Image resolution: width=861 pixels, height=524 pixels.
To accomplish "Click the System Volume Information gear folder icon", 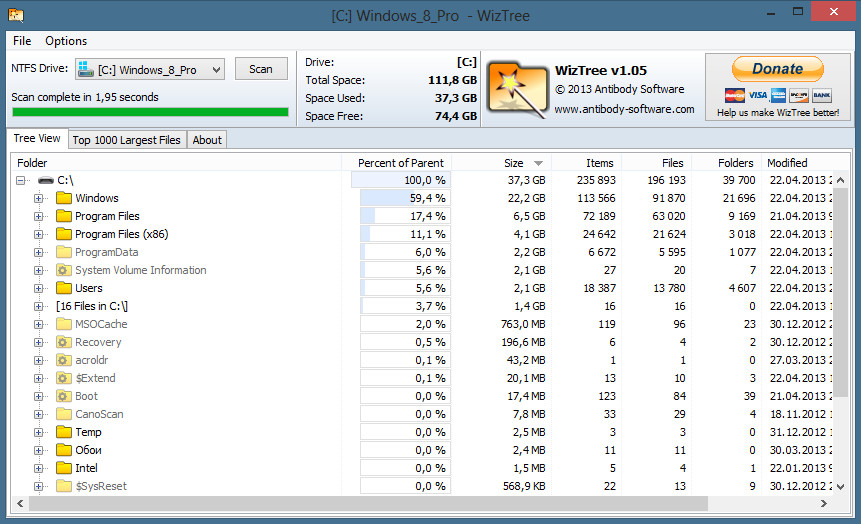I will click(x=64, y=270).
